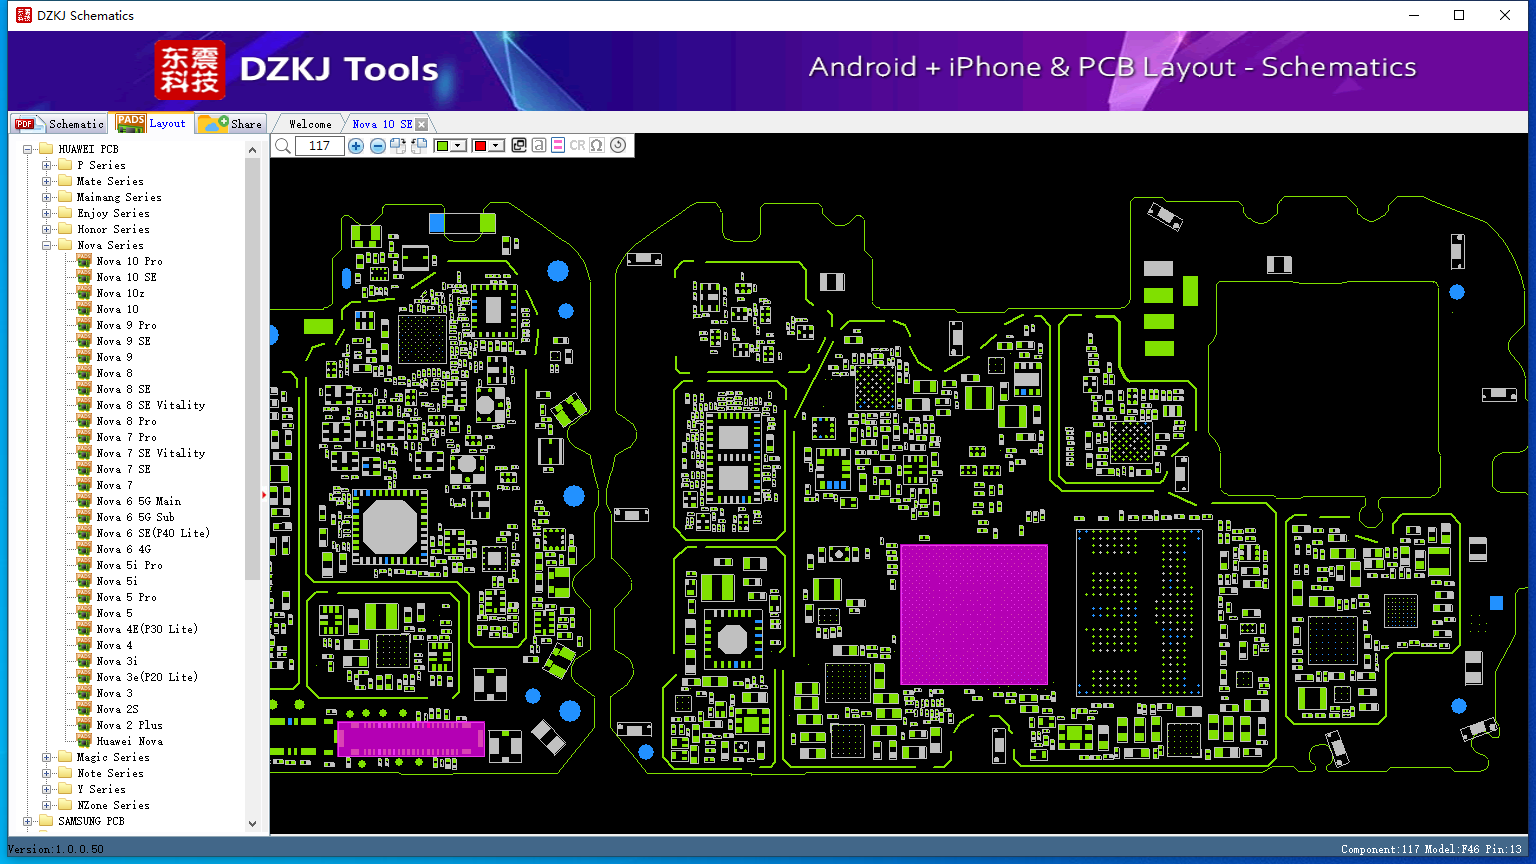1536x864 pixels.
Task: Select Nova 5i Pro in the tree
Action: [x=129, y=565]
